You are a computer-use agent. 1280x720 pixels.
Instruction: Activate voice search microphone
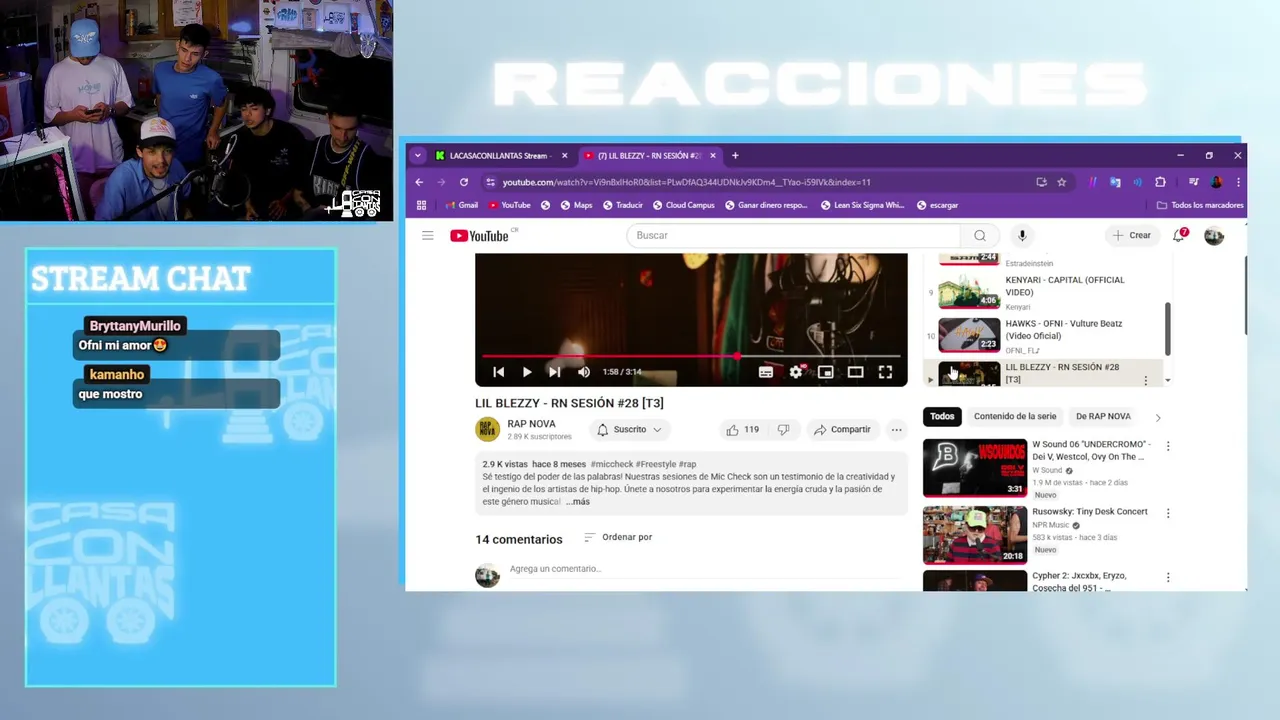[x=1022, y=235]
